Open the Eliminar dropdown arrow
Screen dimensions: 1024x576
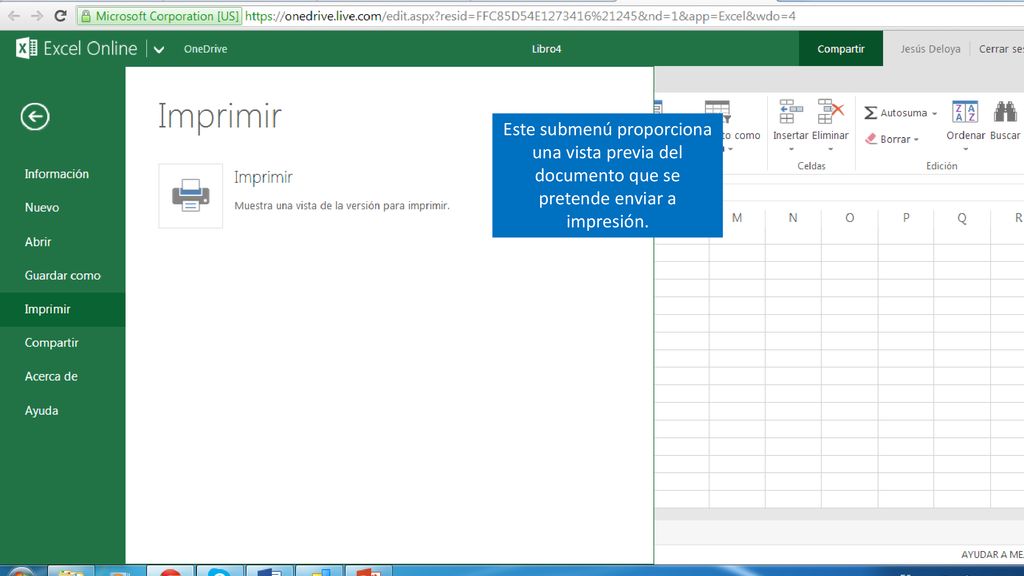point(830,149)
